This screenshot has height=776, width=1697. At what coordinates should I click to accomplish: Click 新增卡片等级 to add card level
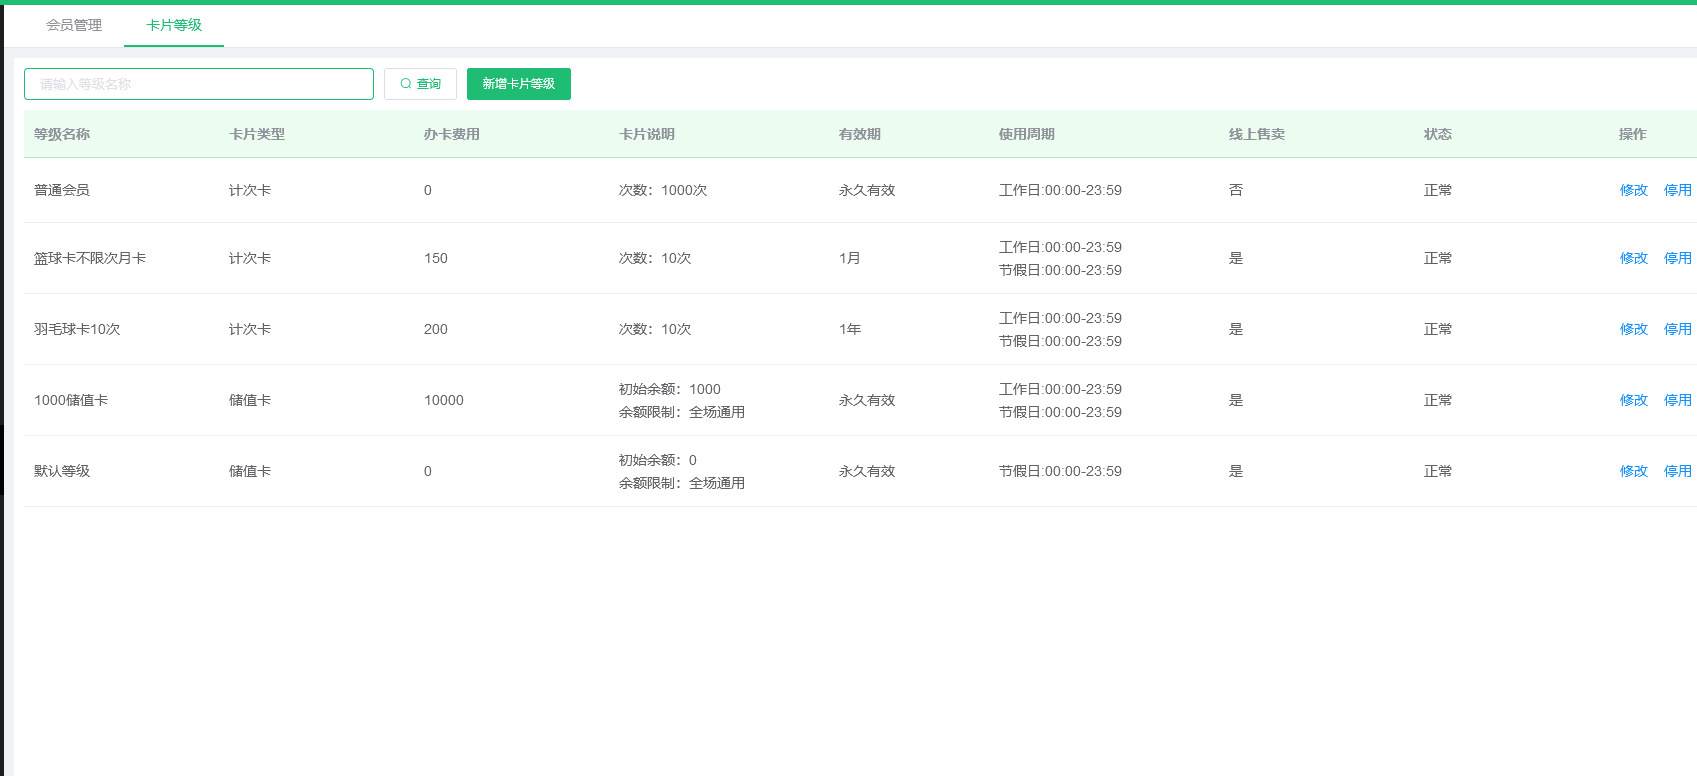point(518,84)
